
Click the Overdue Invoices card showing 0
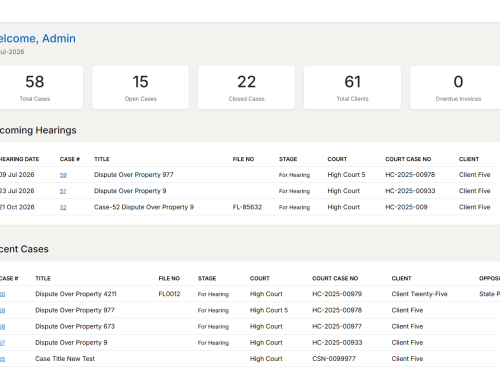(x=456, y=87)
